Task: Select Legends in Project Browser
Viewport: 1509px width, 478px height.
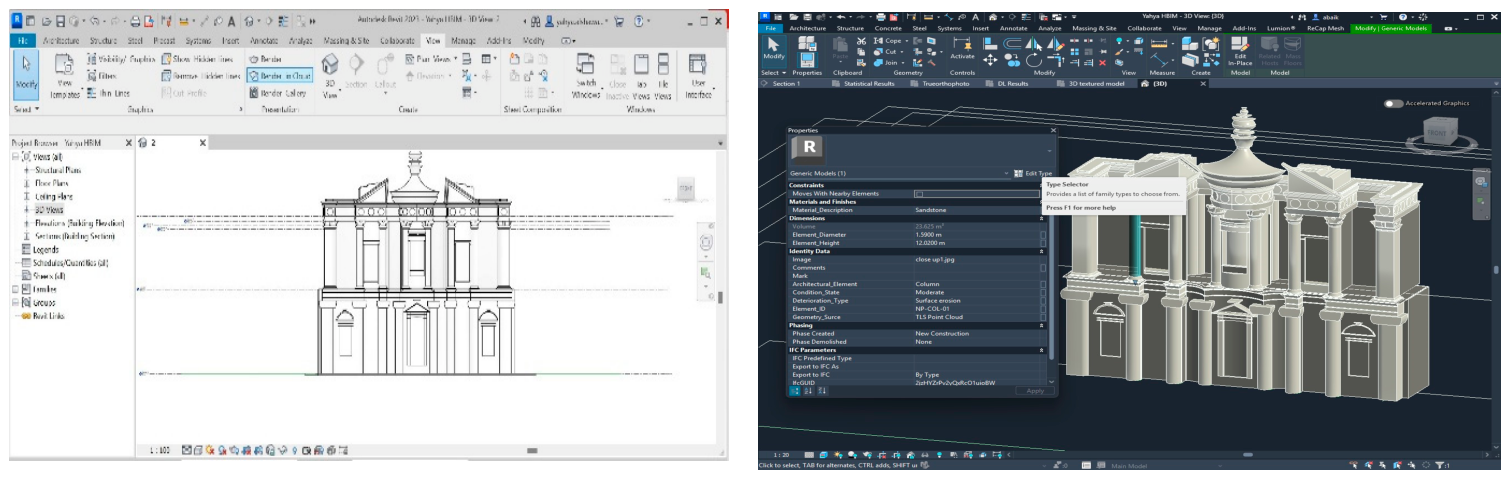Action: [x=46, y=249]
